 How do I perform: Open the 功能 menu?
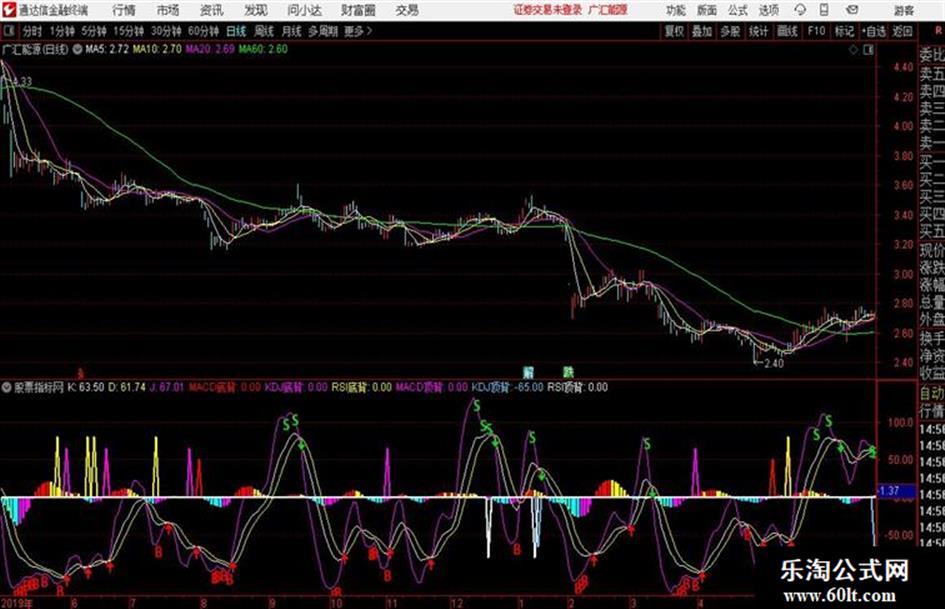pos(676,10)
